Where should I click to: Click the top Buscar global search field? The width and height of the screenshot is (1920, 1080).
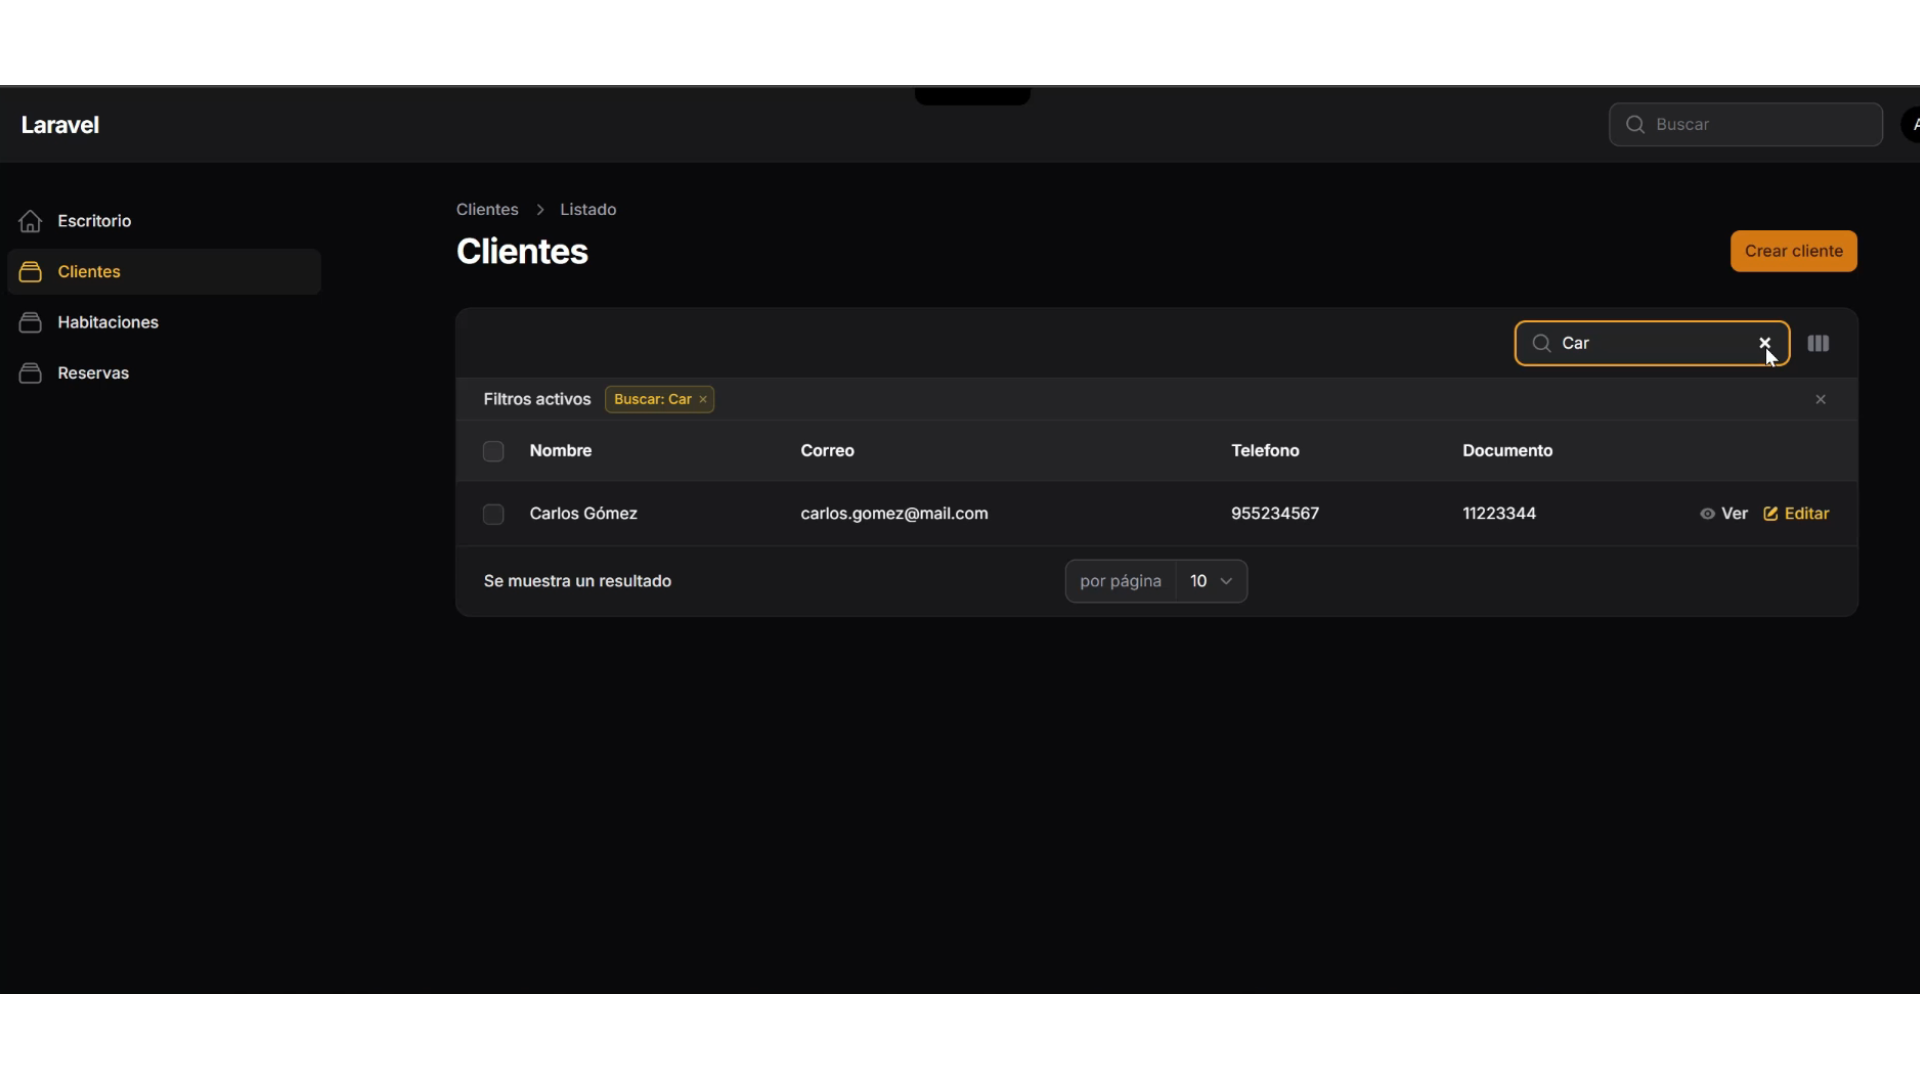point(1760,124)
